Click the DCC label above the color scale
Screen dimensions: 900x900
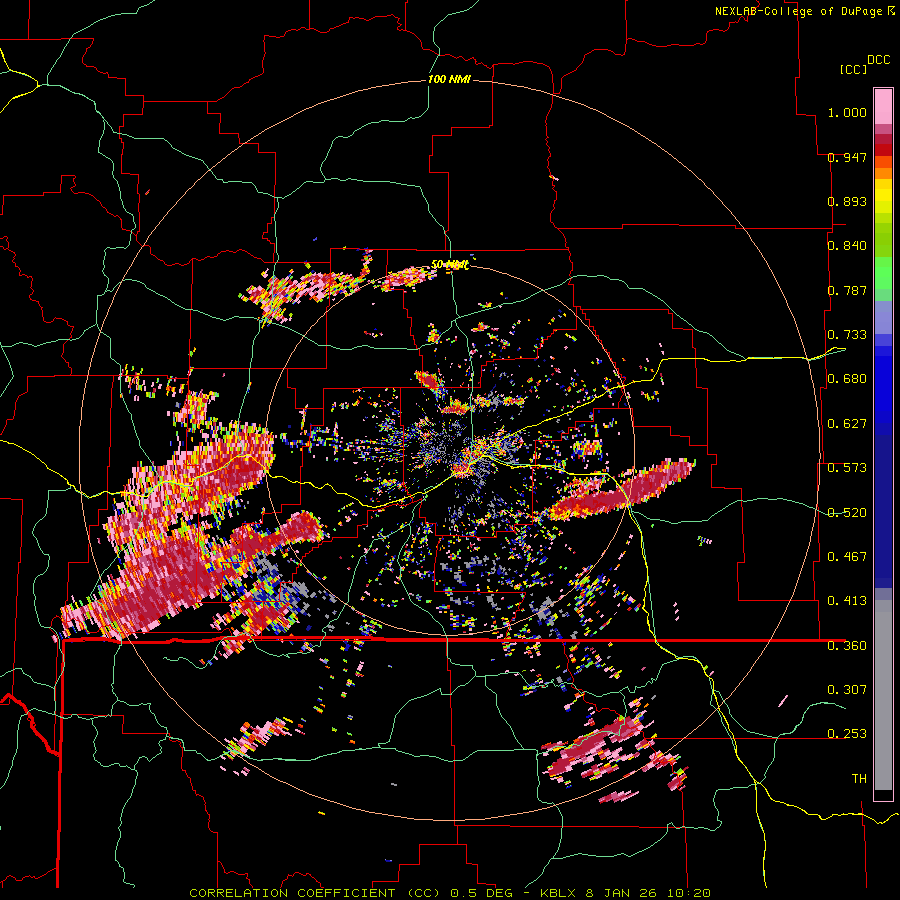[878, 60]
